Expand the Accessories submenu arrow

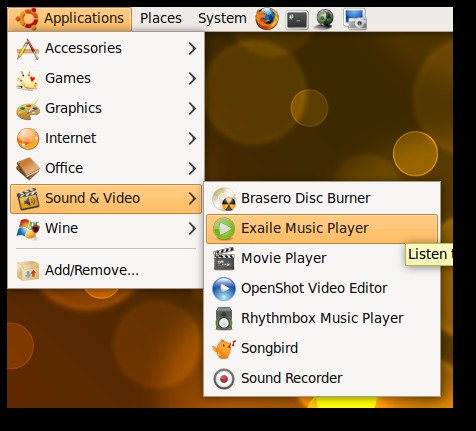pyautogui.click(x=192, y=49)
